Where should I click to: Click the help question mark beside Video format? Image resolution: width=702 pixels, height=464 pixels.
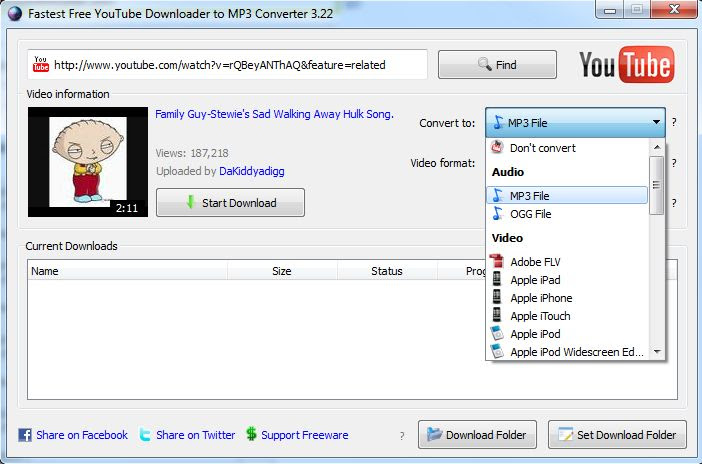[x=674, y=163]
